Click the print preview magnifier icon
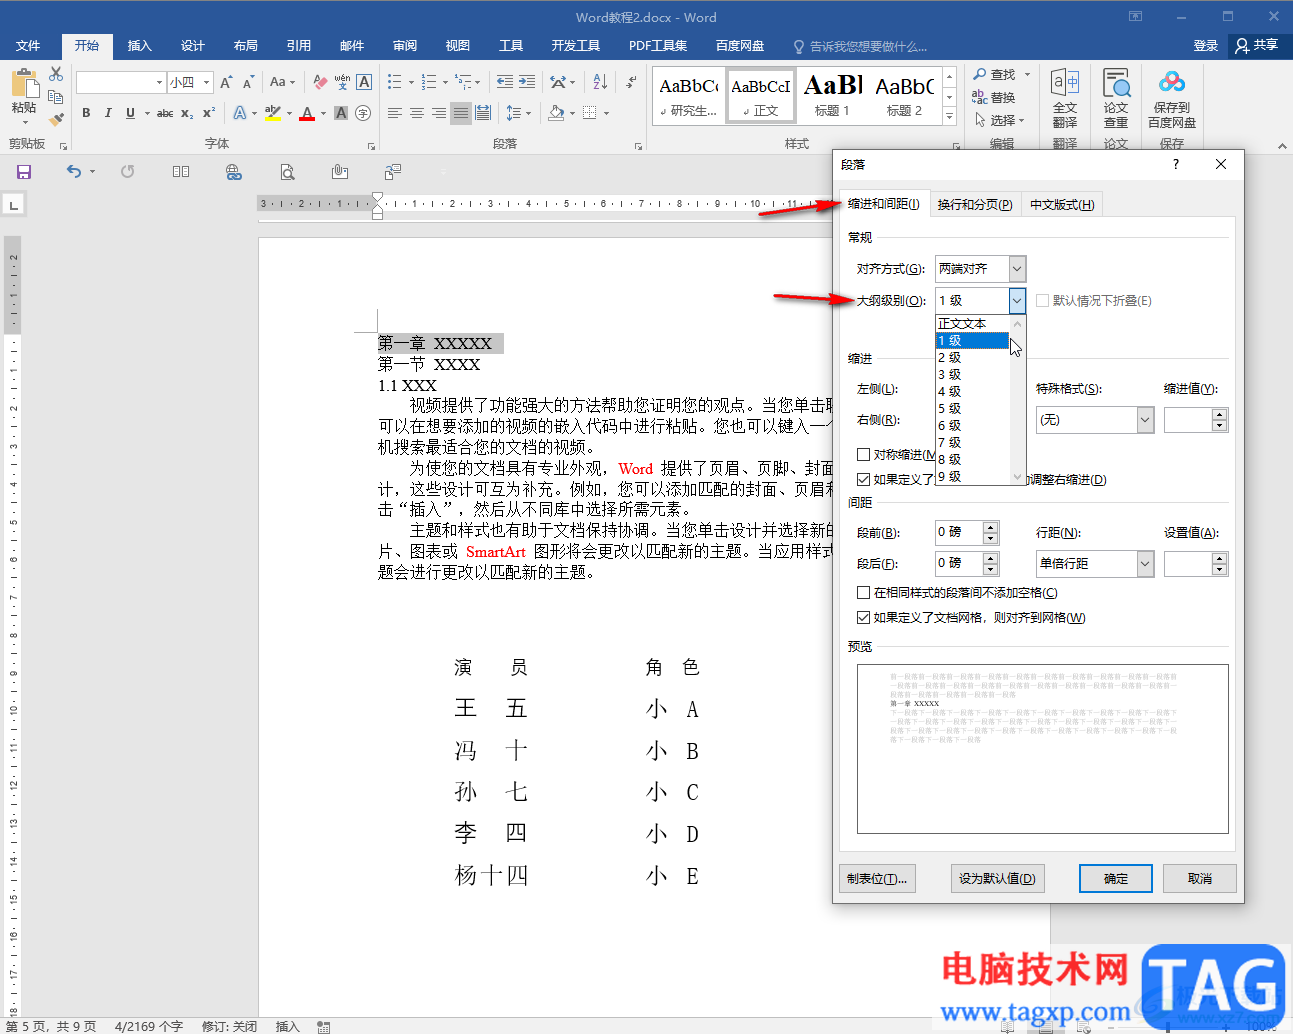This screenshot has height=1034, width=1293. (x=287, y=172)
